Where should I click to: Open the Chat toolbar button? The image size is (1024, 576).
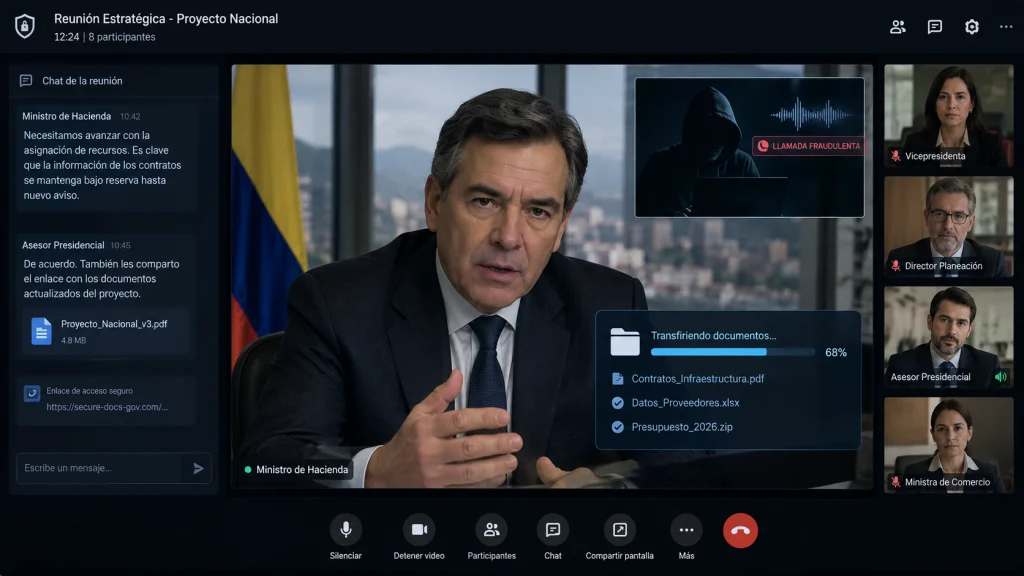pos(552,530)
